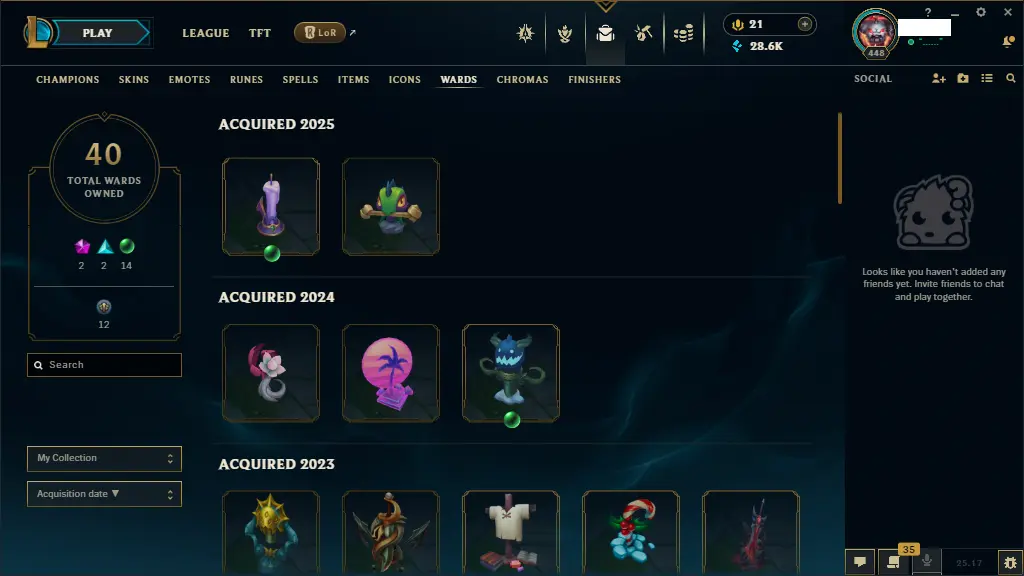The height and width of the screenshot is (576, 1024).
Task: Open the chat bubble icon
Action: tap(860, 562)
